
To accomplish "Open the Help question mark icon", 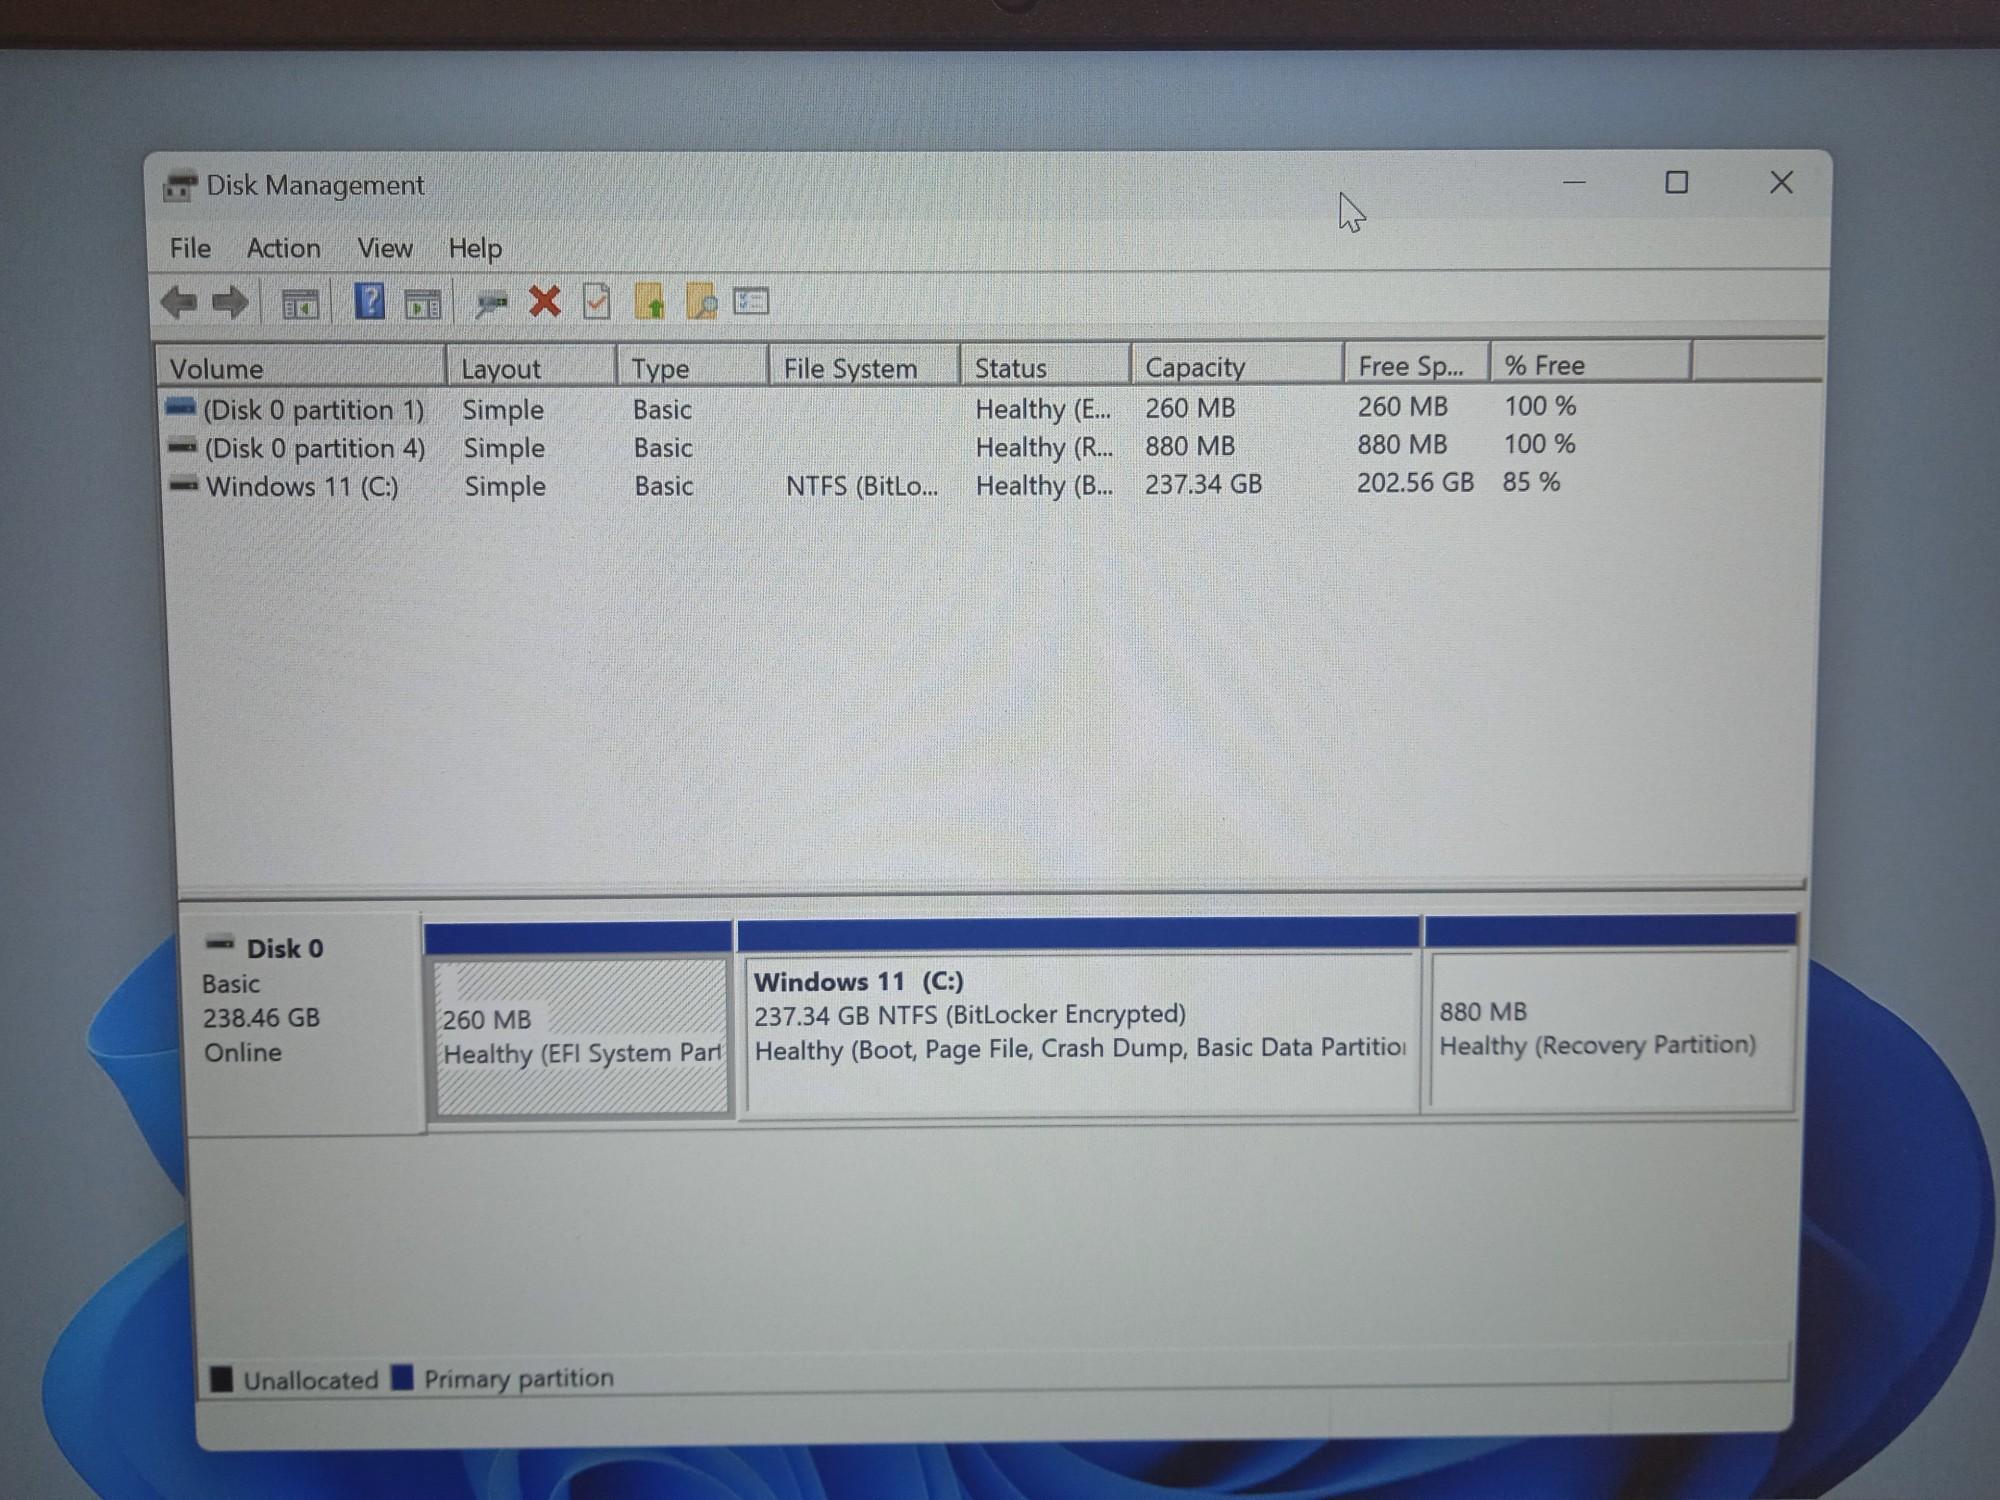I will [x=369, y=301].
